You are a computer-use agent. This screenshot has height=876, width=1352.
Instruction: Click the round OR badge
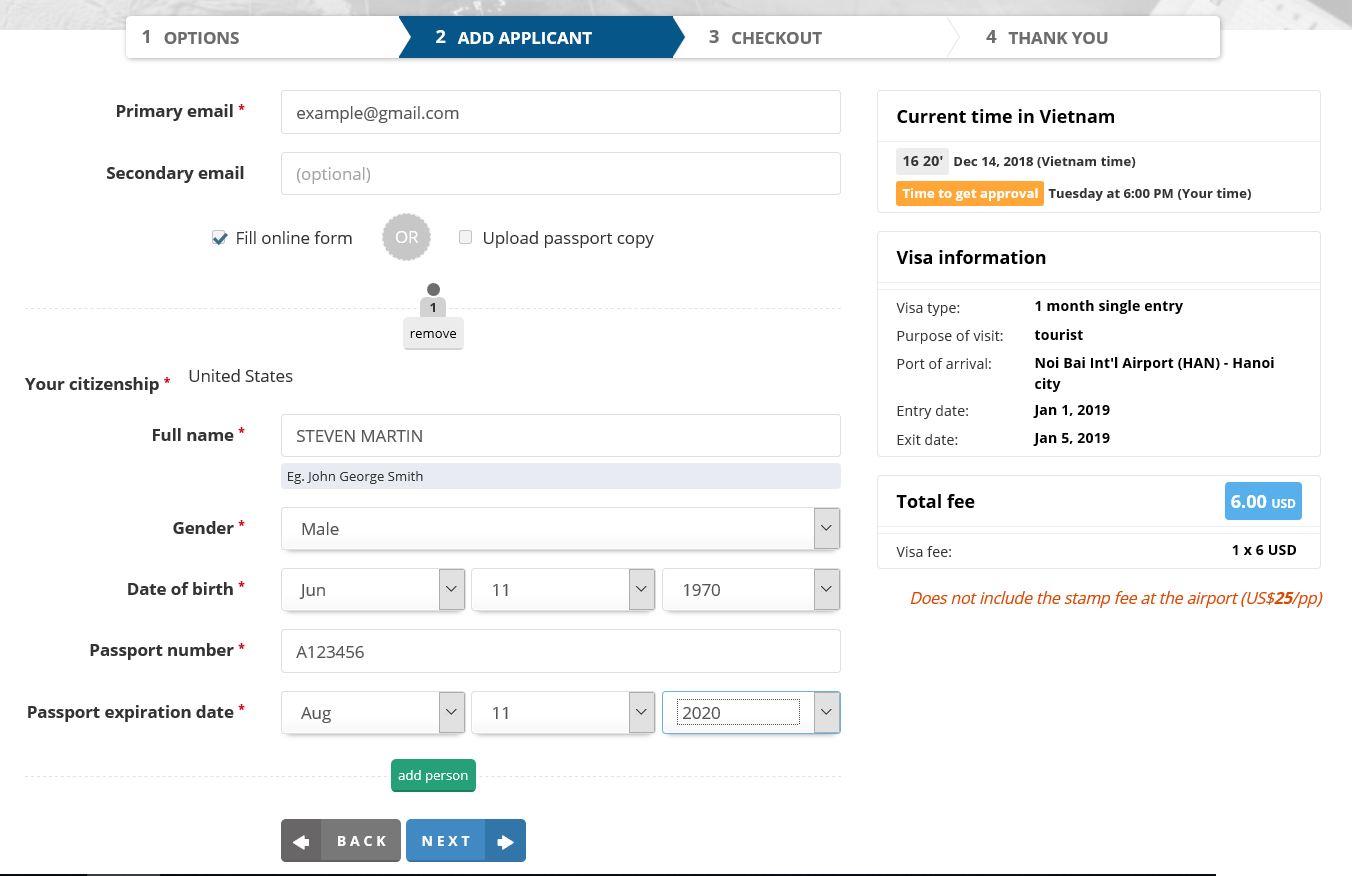406,238
